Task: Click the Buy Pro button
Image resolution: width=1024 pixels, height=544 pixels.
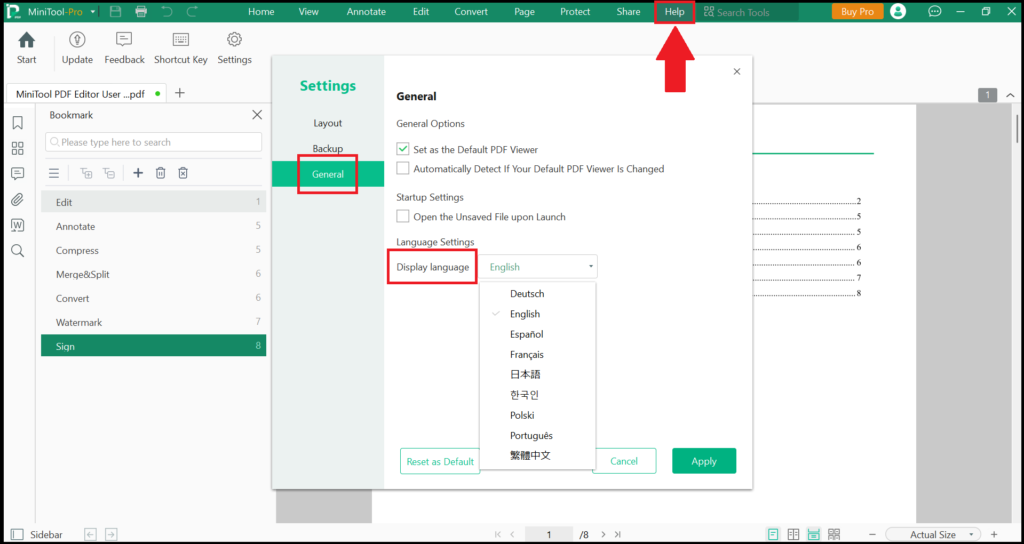Action: 857,12
